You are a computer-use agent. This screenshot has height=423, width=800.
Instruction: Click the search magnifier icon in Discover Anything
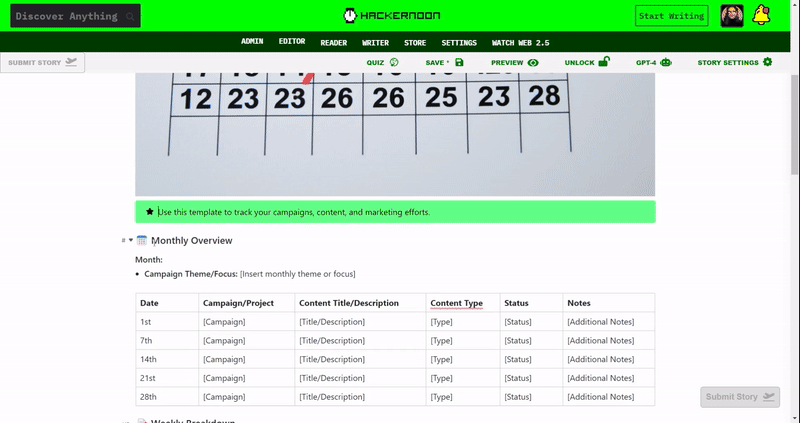(x=130, y=16)
